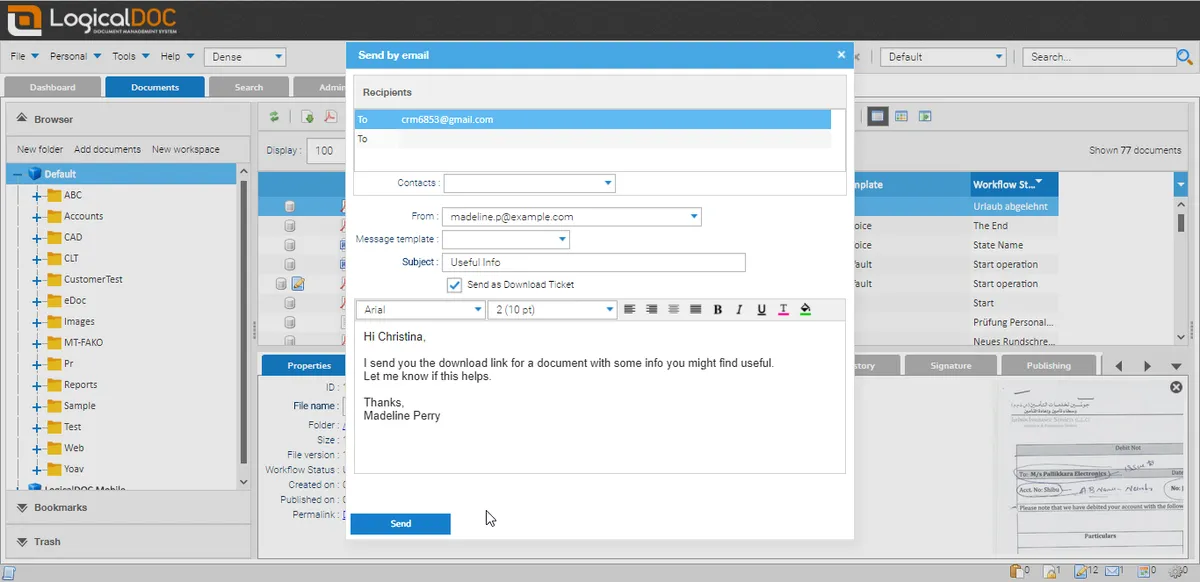Viewport: 1200px width, 582px height.
Task: Toggle Italic text formatting
Action: coord(740,310)
